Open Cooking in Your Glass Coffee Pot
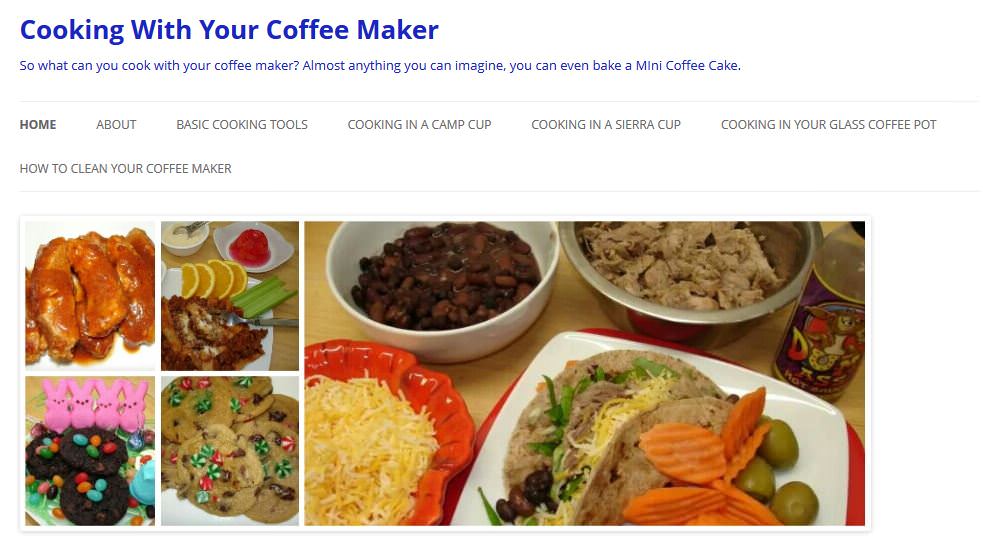 click(x=828, y=125)
